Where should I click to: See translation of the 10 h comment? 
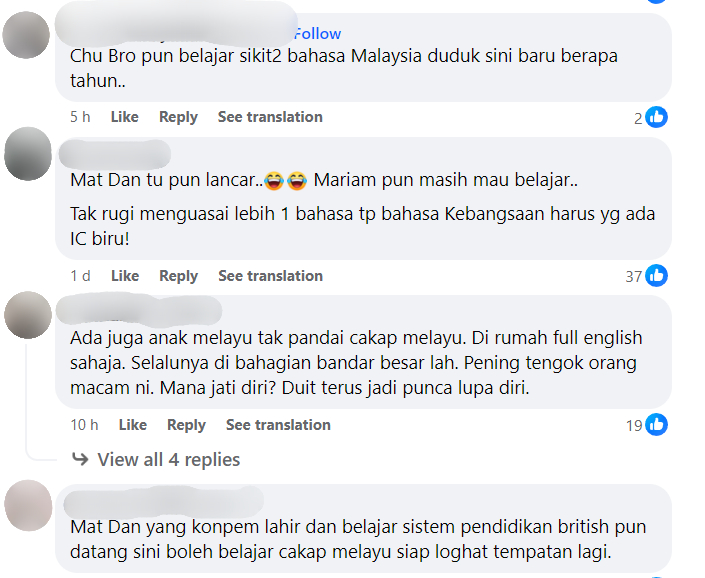pos(278,425)
